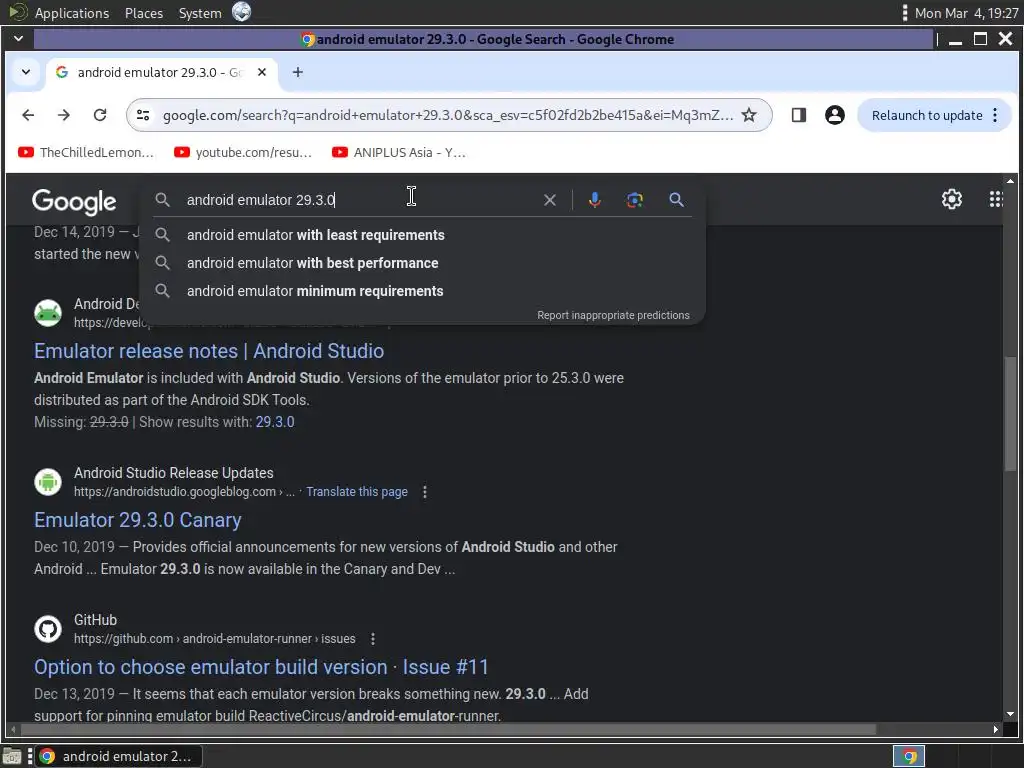Click the horizontal scrollbar thumb
Image resolution: width=1024 pixels, height=768 pixels.
(x=448, y=729)
